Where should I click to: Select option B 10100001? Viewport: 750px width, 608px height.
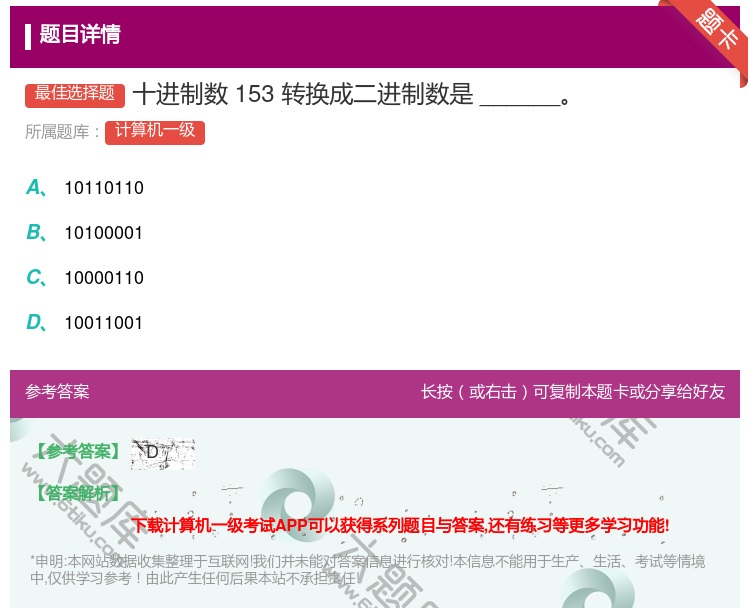[85, 233]
